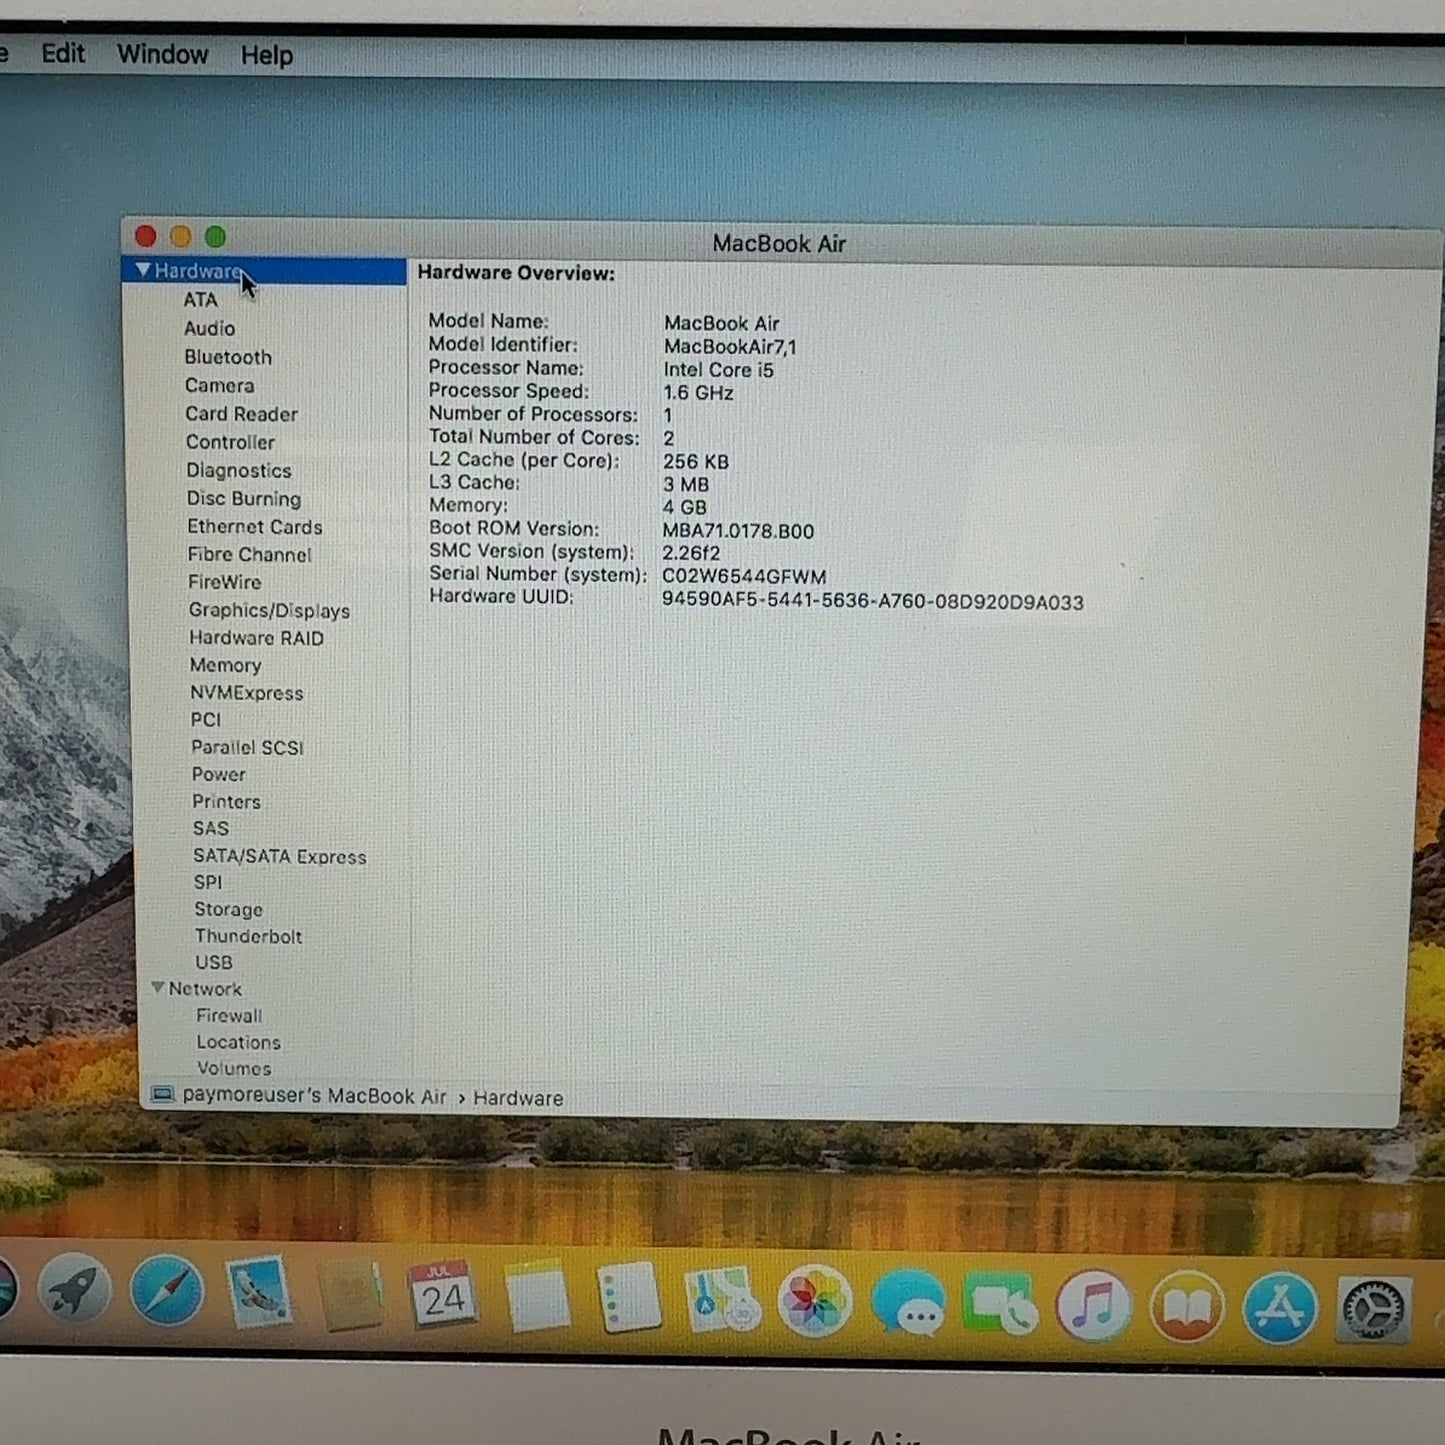Image resolution: width=1445 pixels, height=1445 pixels.
Task: Launch iTunes from the dock
Action: [1094, 1305]
